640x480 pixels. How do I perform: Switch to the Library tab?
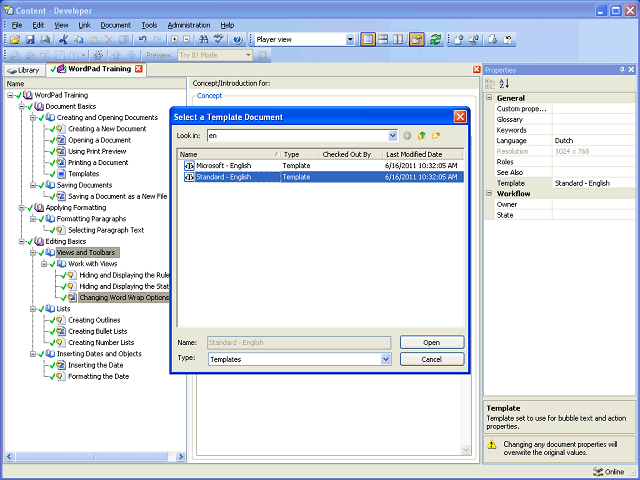pyautogui.click(x=24, y=70)
